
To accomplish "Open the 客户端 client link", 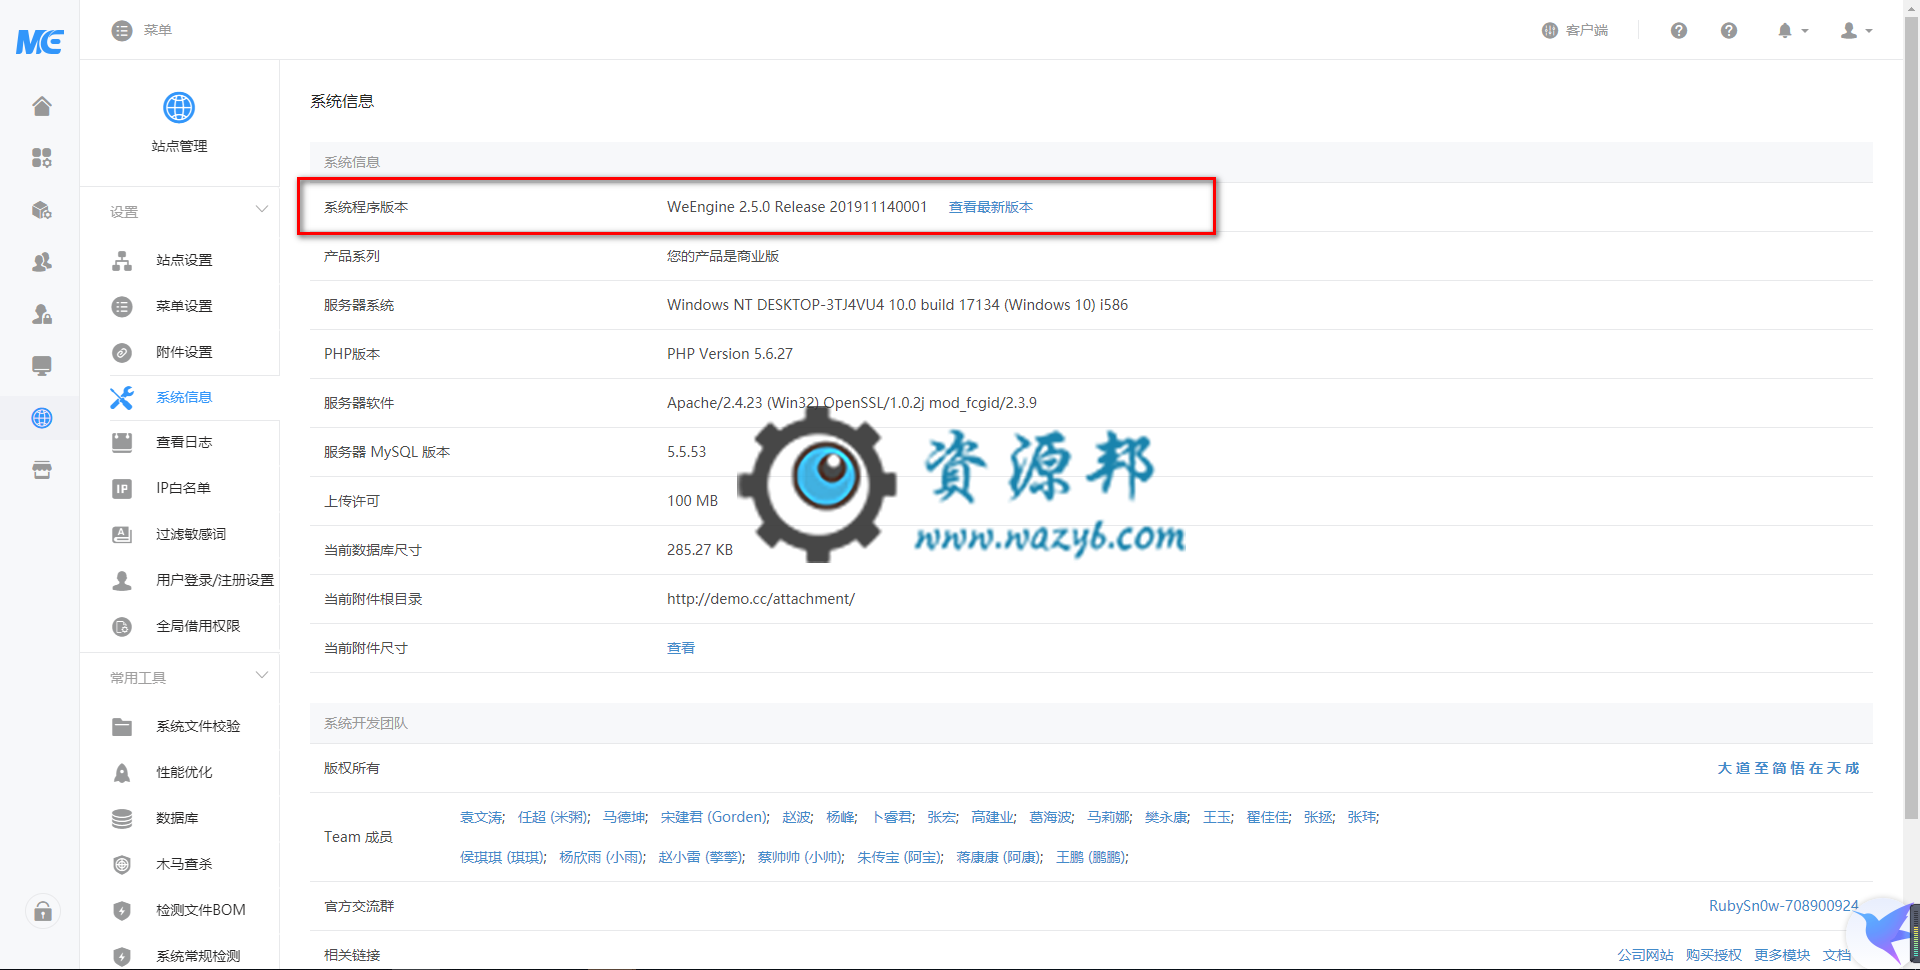I will coord(1575,30).
